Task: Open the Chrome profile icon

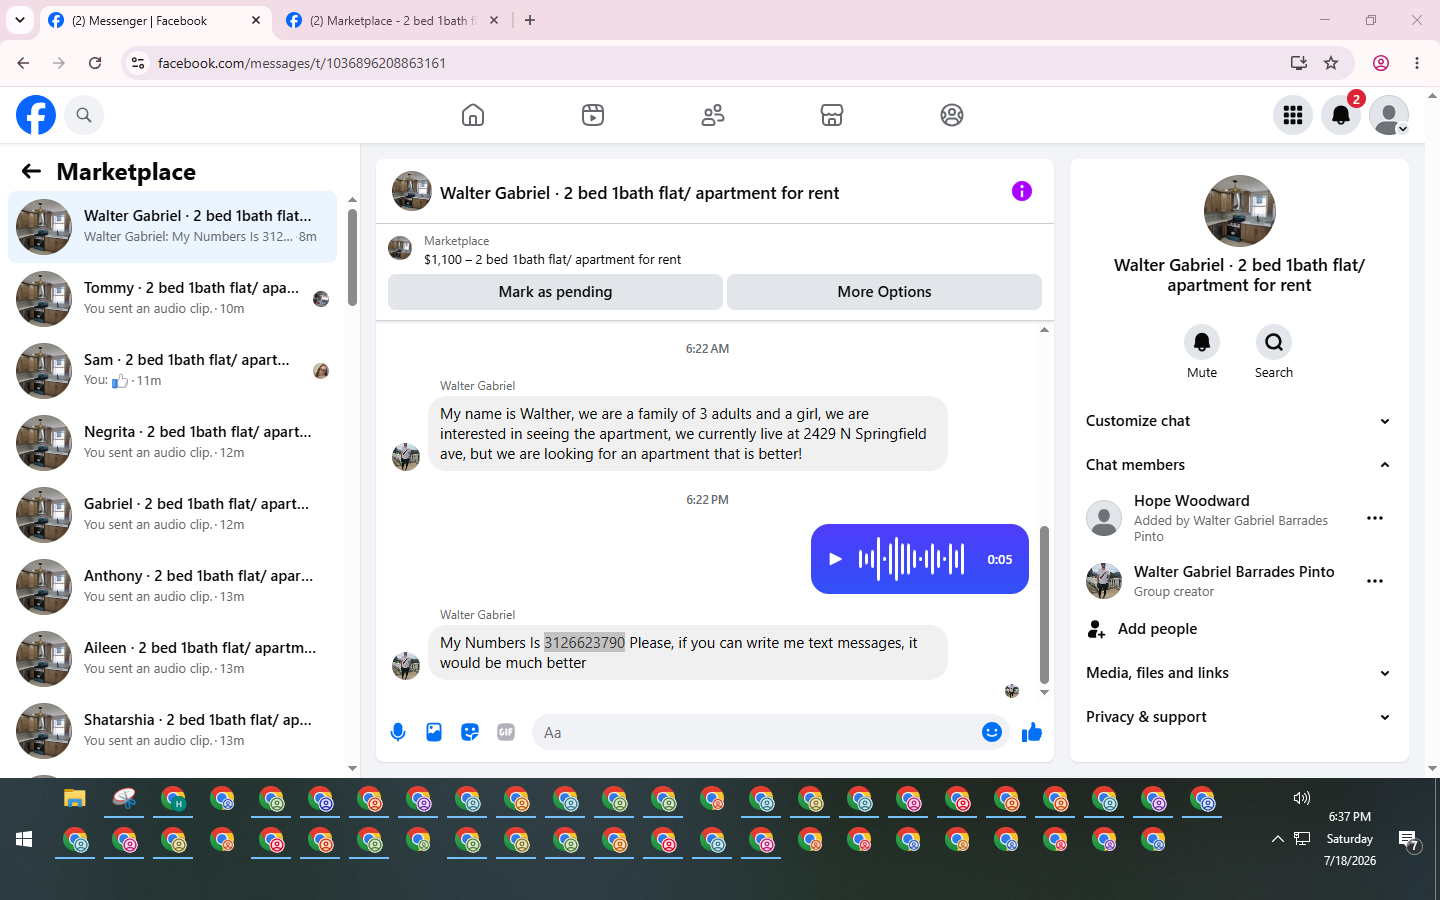Action: 1381,63
